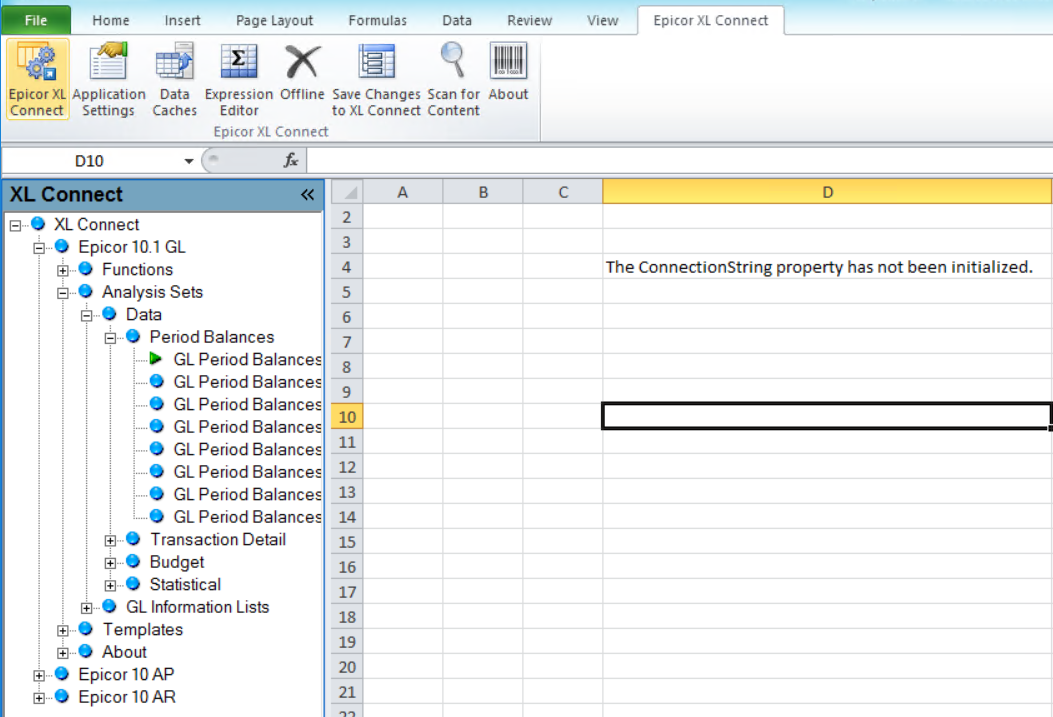Select the Transaction Detail tree item

coord(218,539)
